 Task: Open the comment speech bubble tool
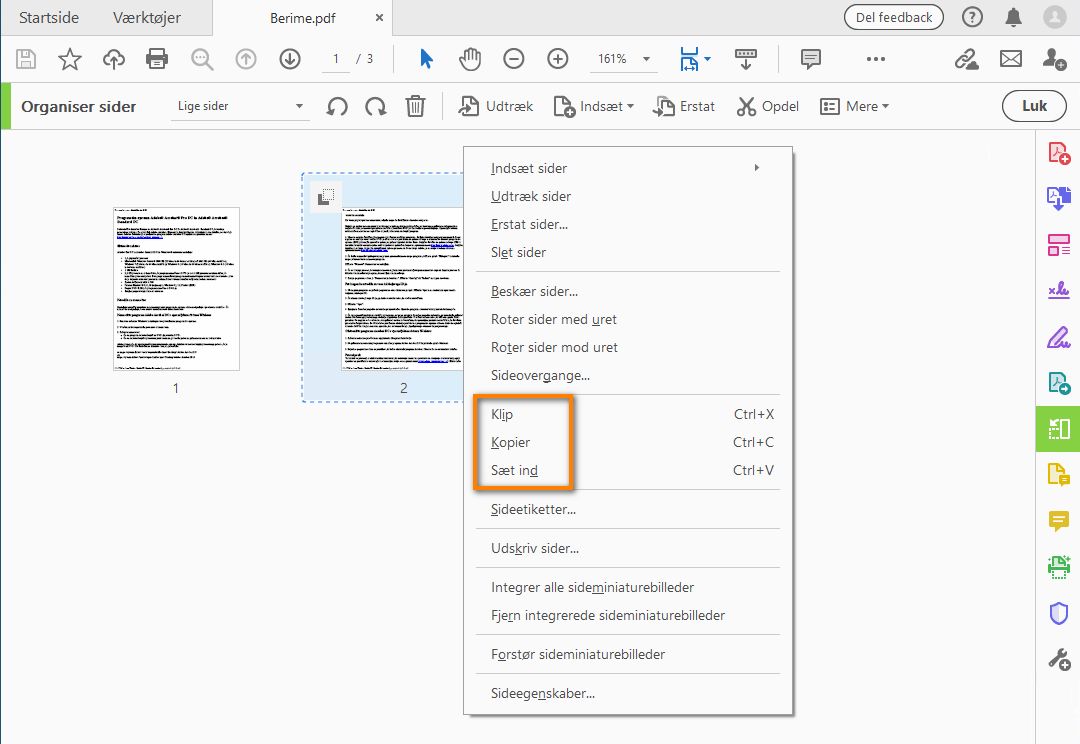click(x=811, y=59)
